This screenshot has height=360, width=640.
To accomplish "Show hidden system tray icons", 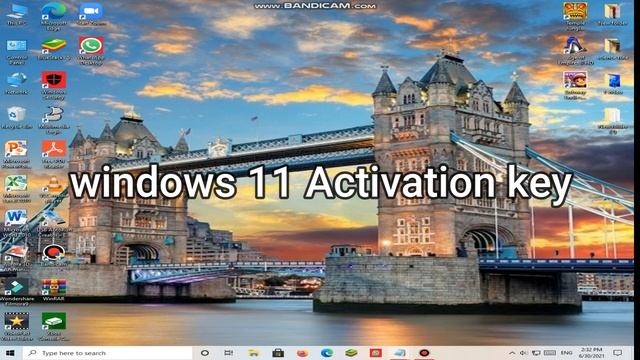I will (512, 353).
